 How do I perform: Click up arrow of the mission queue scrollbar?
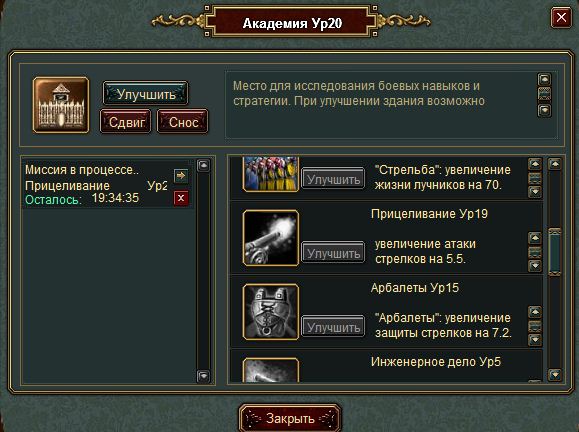[203, 165]
